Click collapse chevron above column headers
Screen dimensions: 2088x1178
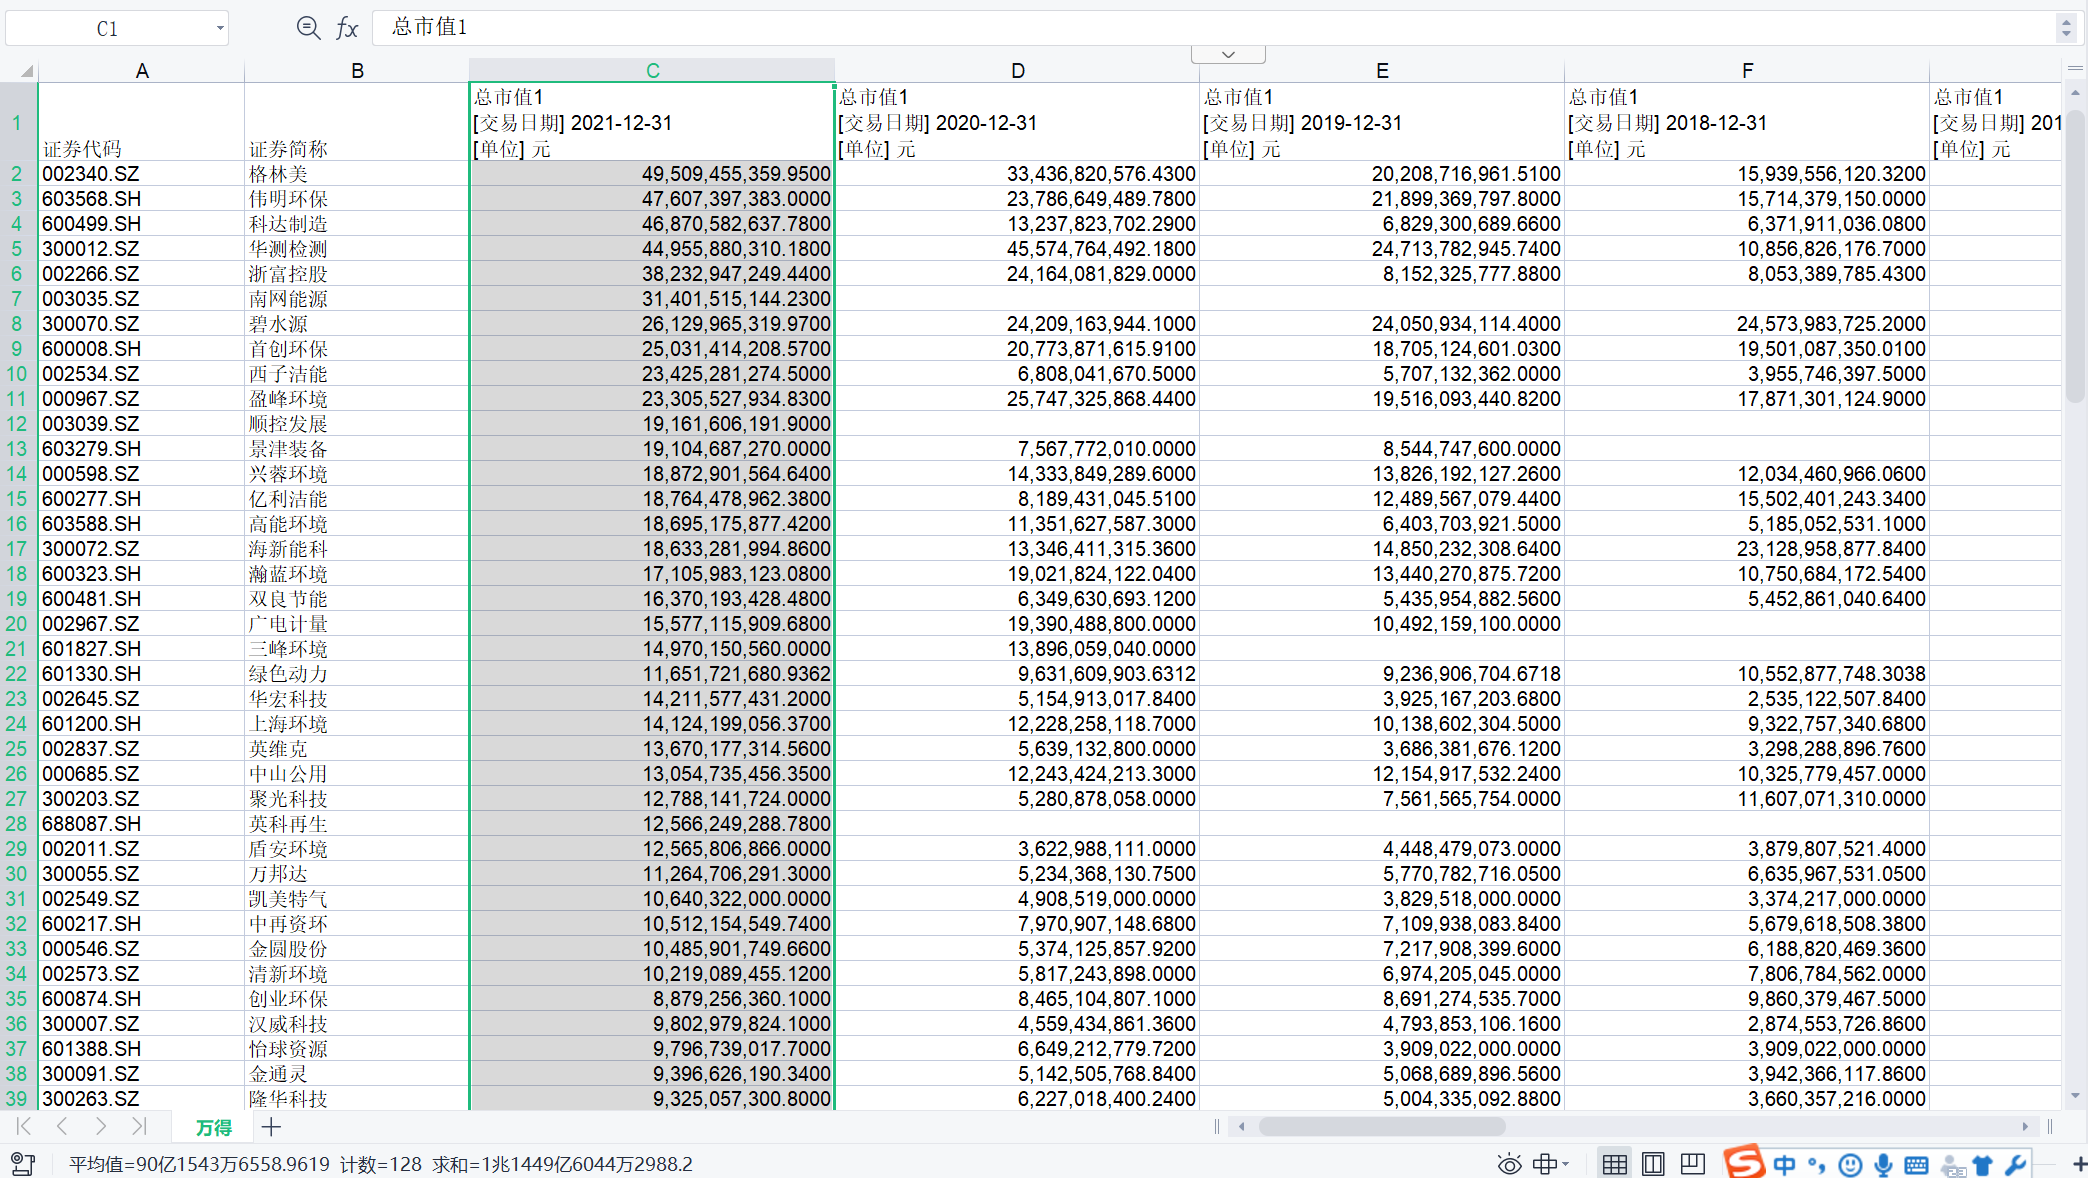(1228, 54)
